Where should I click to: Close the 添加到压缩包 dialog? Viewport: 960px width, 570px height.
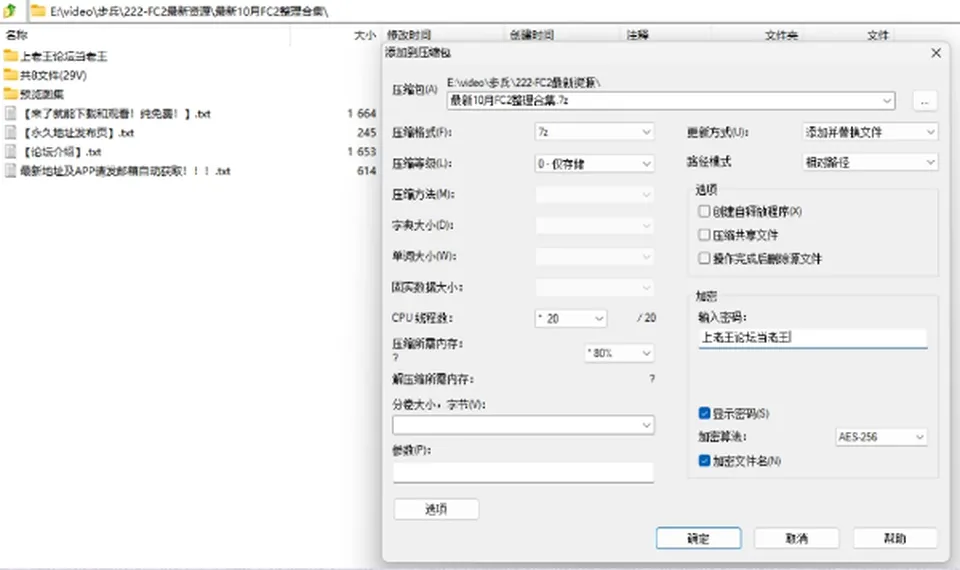click(x=936, y=53)
